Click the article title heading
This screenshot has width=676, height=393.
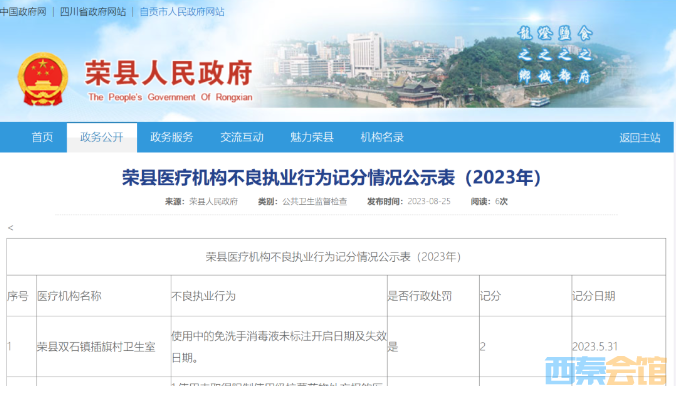pos(332,178)
